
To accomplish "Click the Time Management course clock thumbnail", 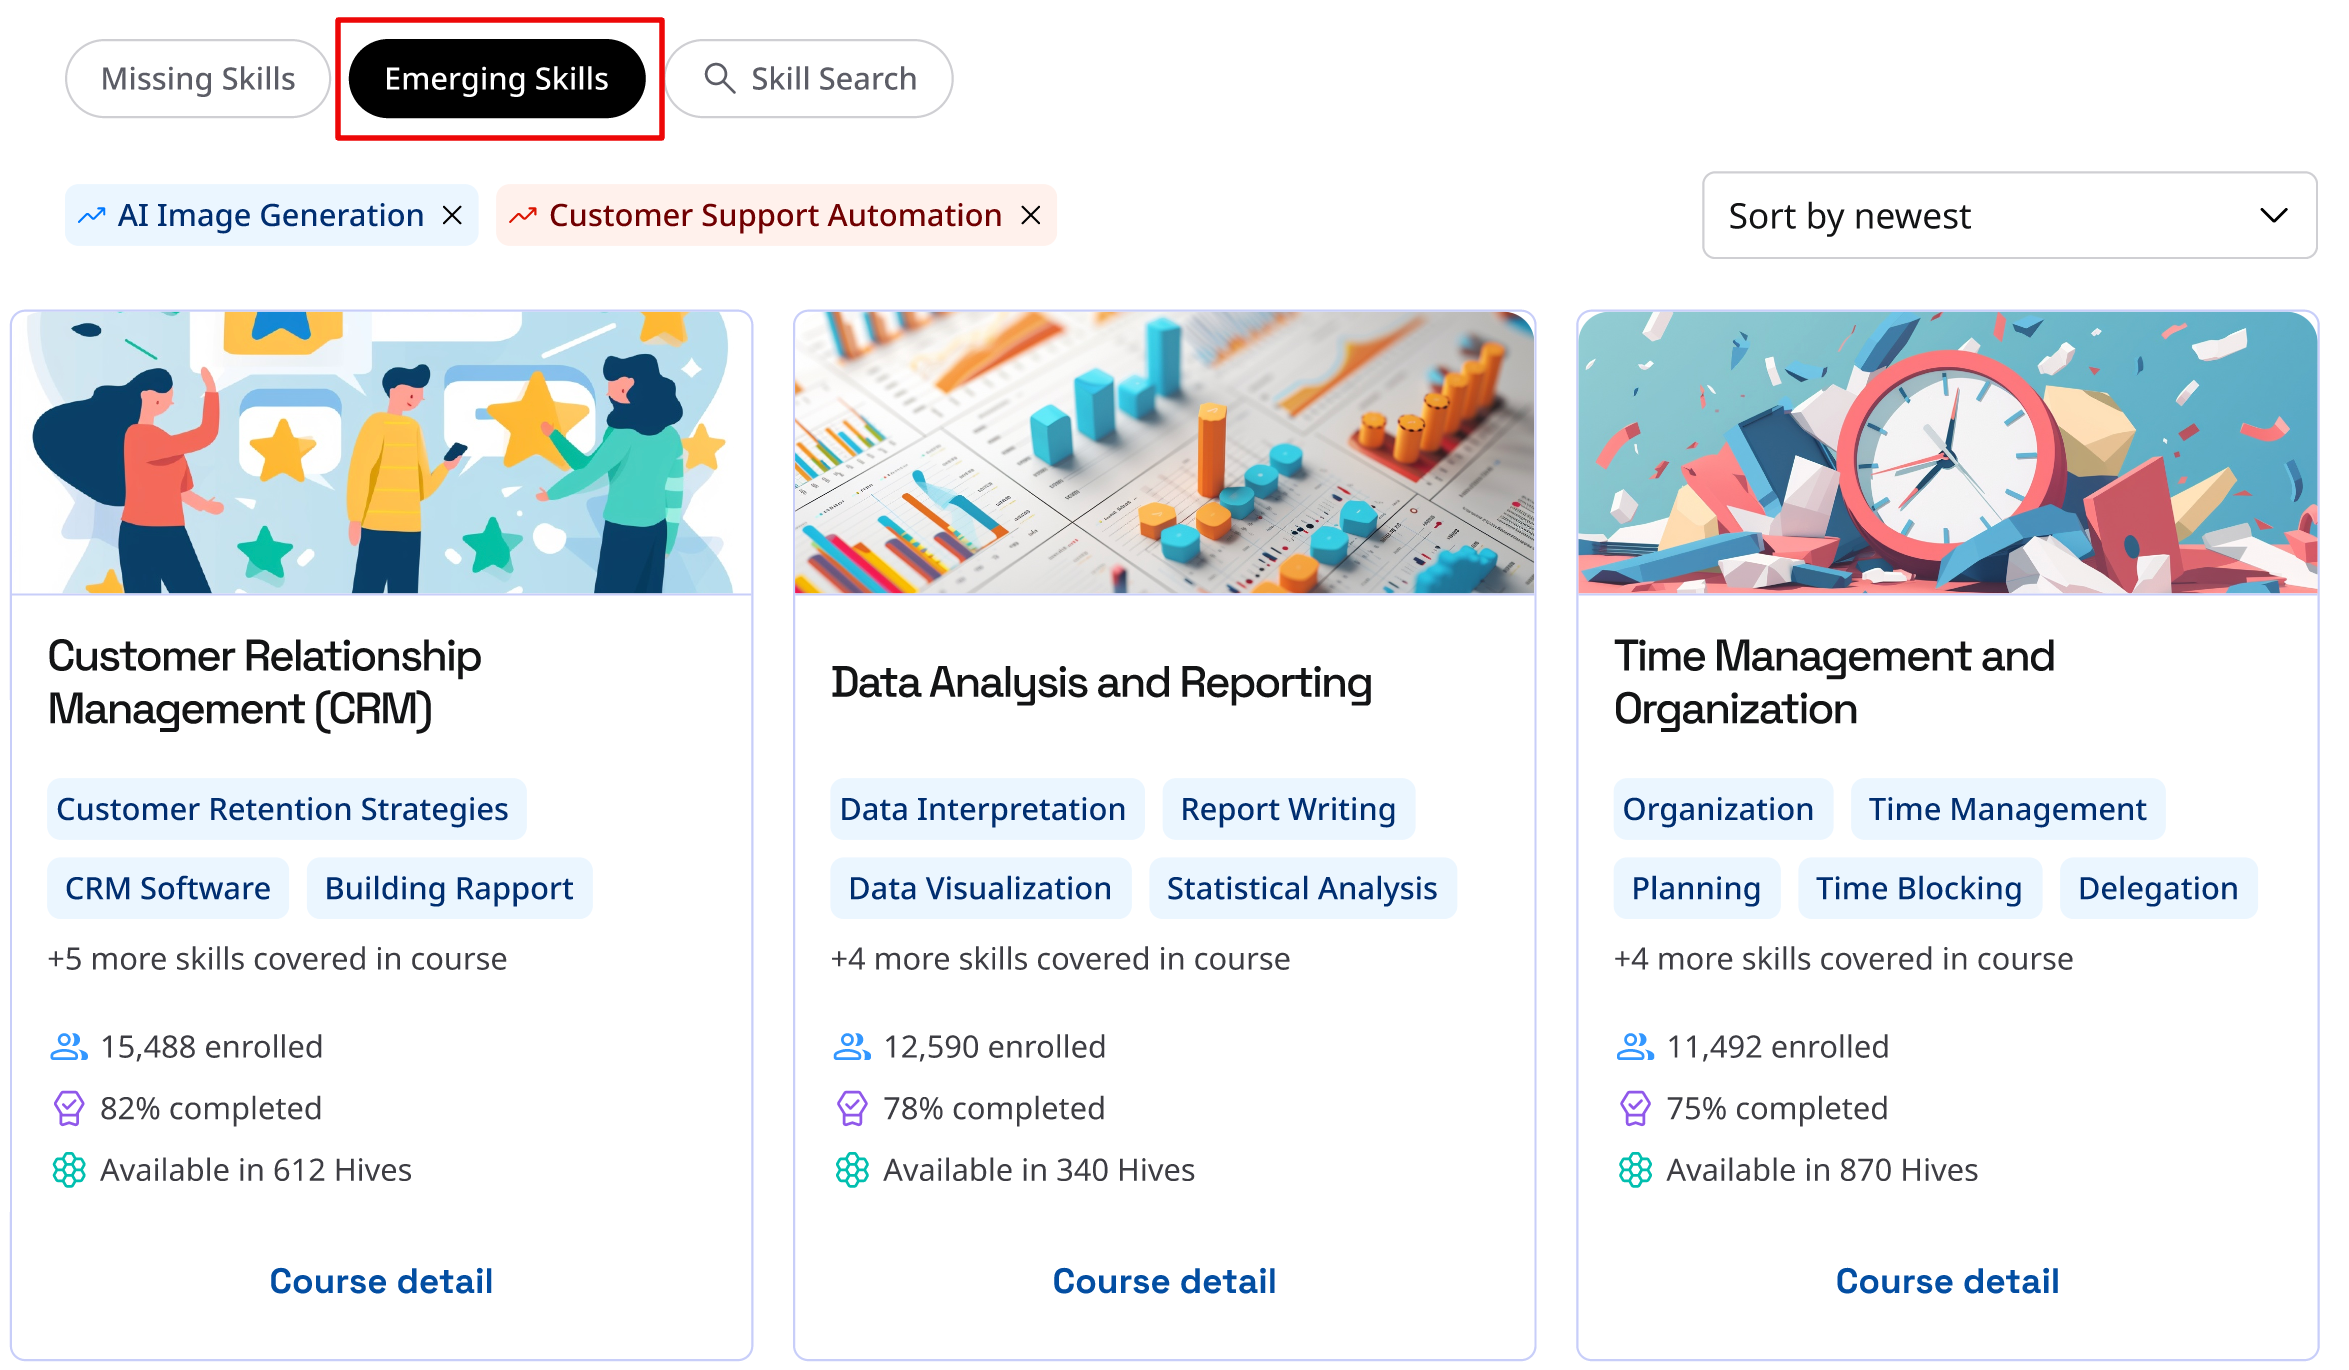I will (1947, 452).
